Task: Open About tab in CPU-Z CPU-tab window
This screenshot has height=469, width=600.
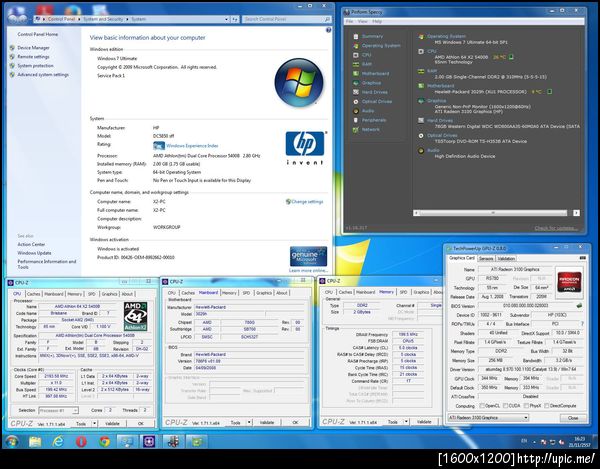Action: pos(127,294)
